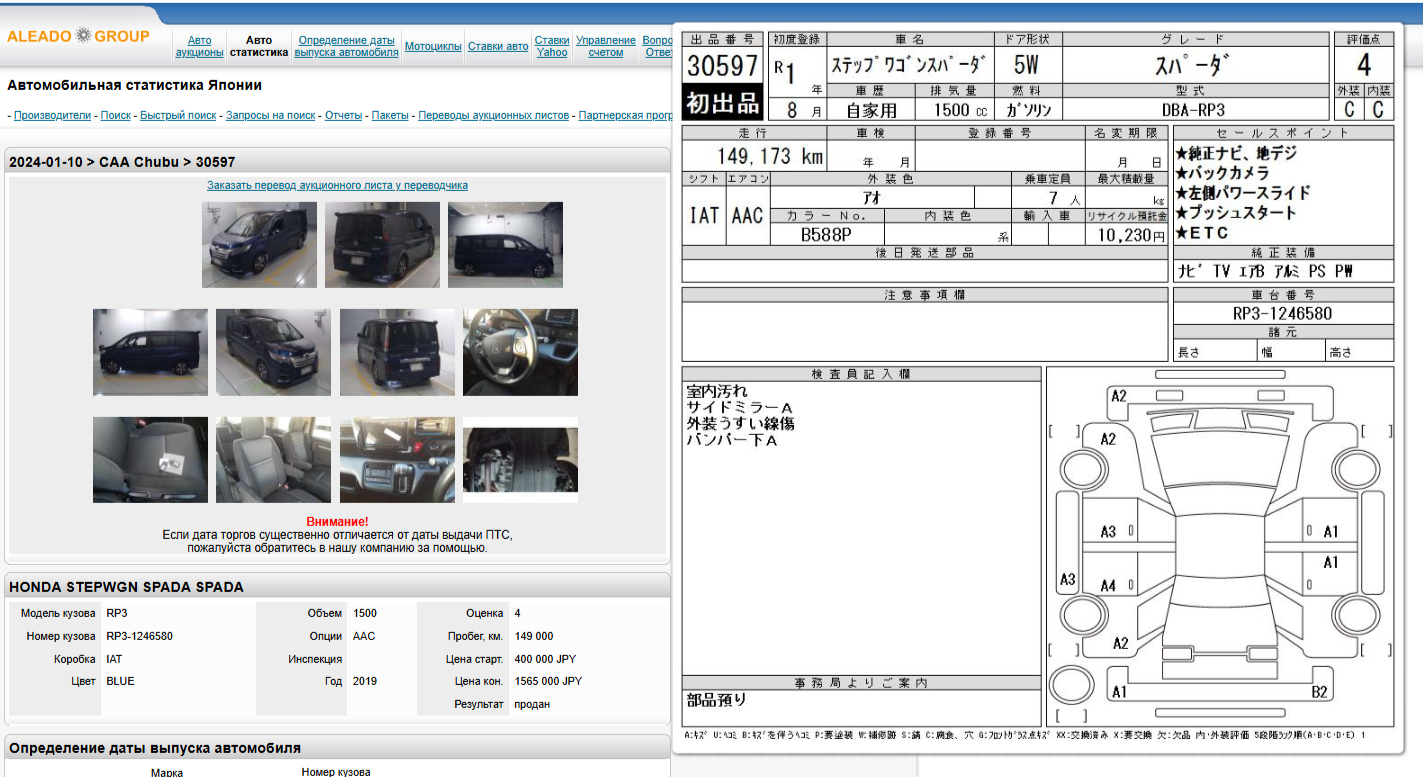The image size is (1423, 777).
Task: Click the year value 2019
Action: (365, 681)
